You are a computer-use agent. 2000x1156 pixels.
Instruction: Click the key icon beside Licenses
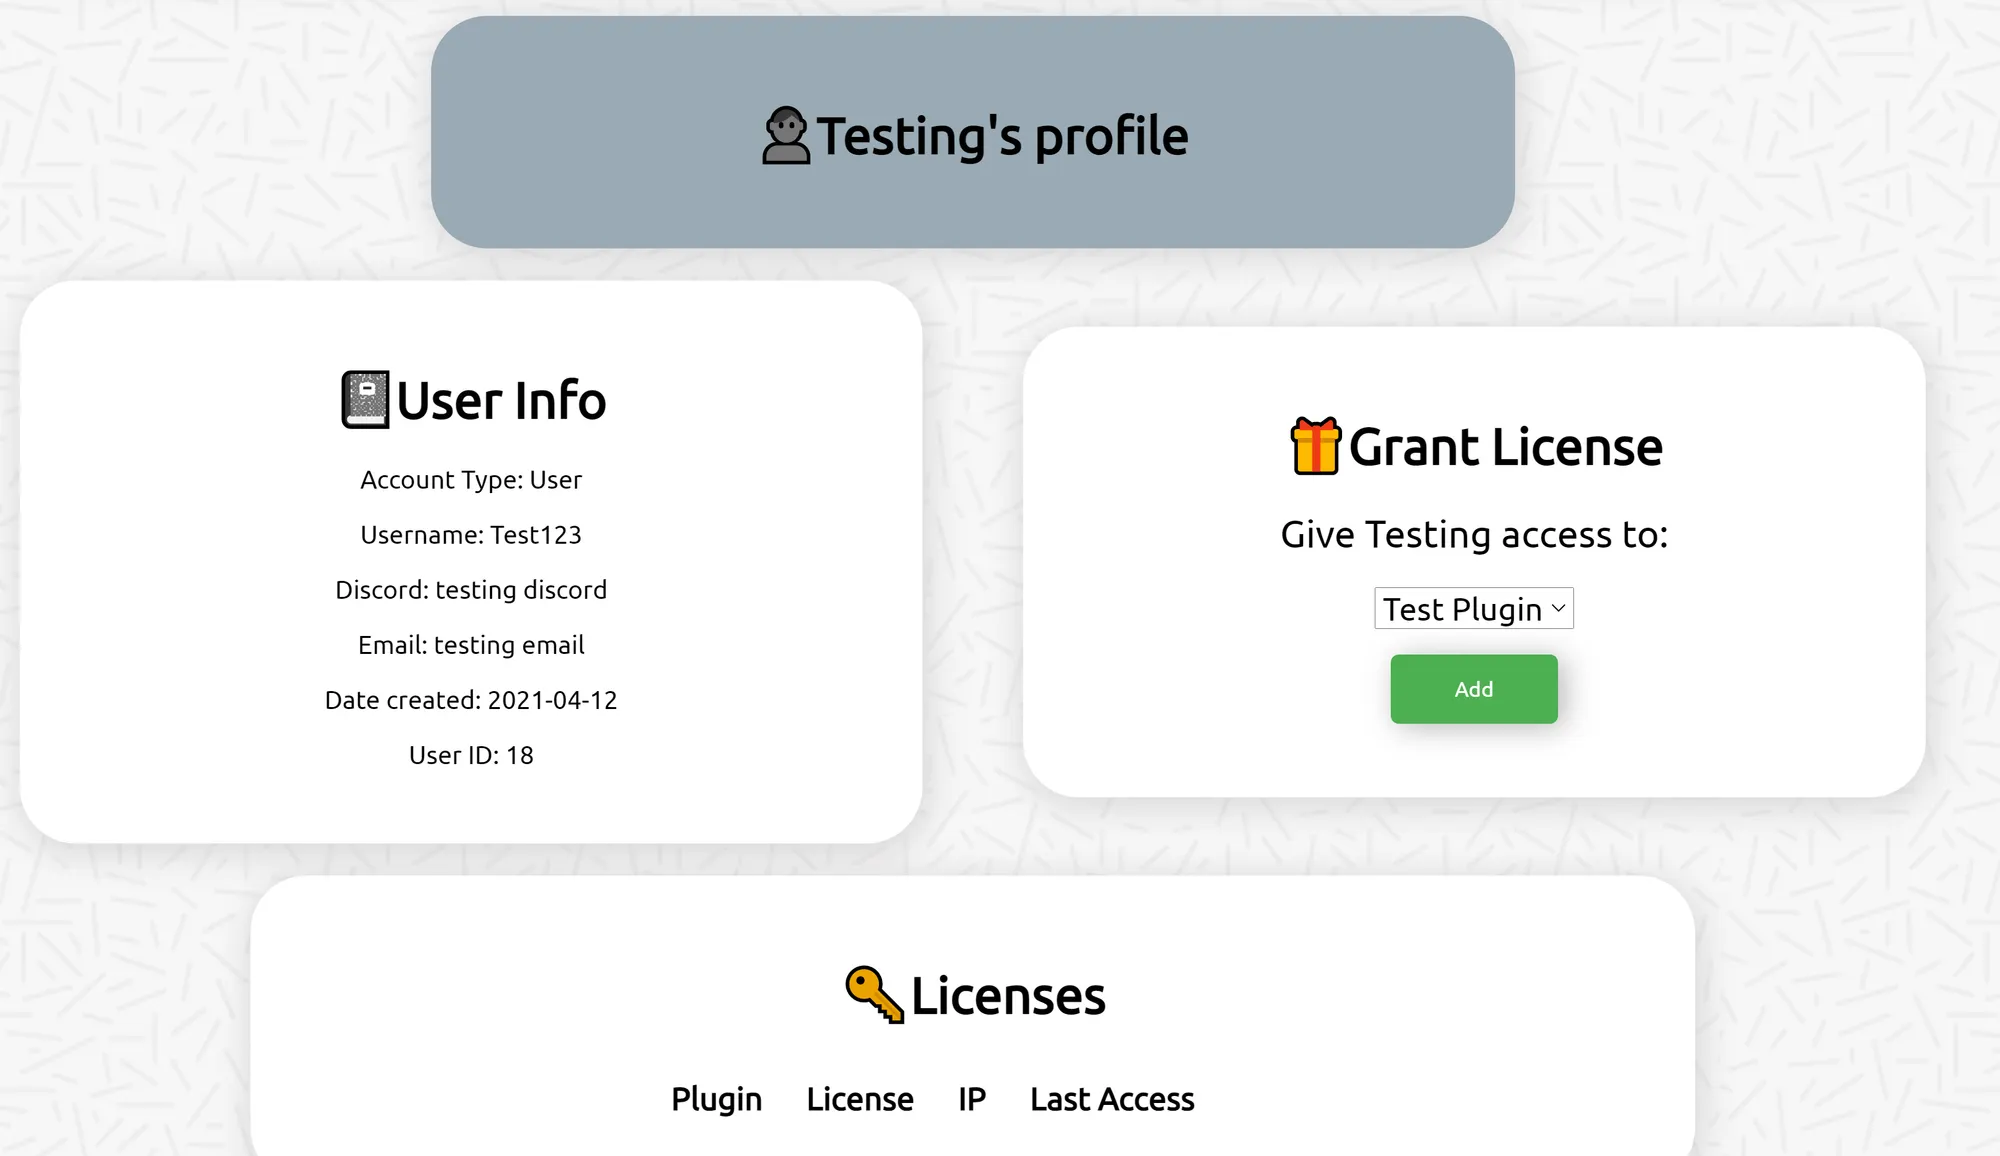pyautogui.click(x=874, y=995)
